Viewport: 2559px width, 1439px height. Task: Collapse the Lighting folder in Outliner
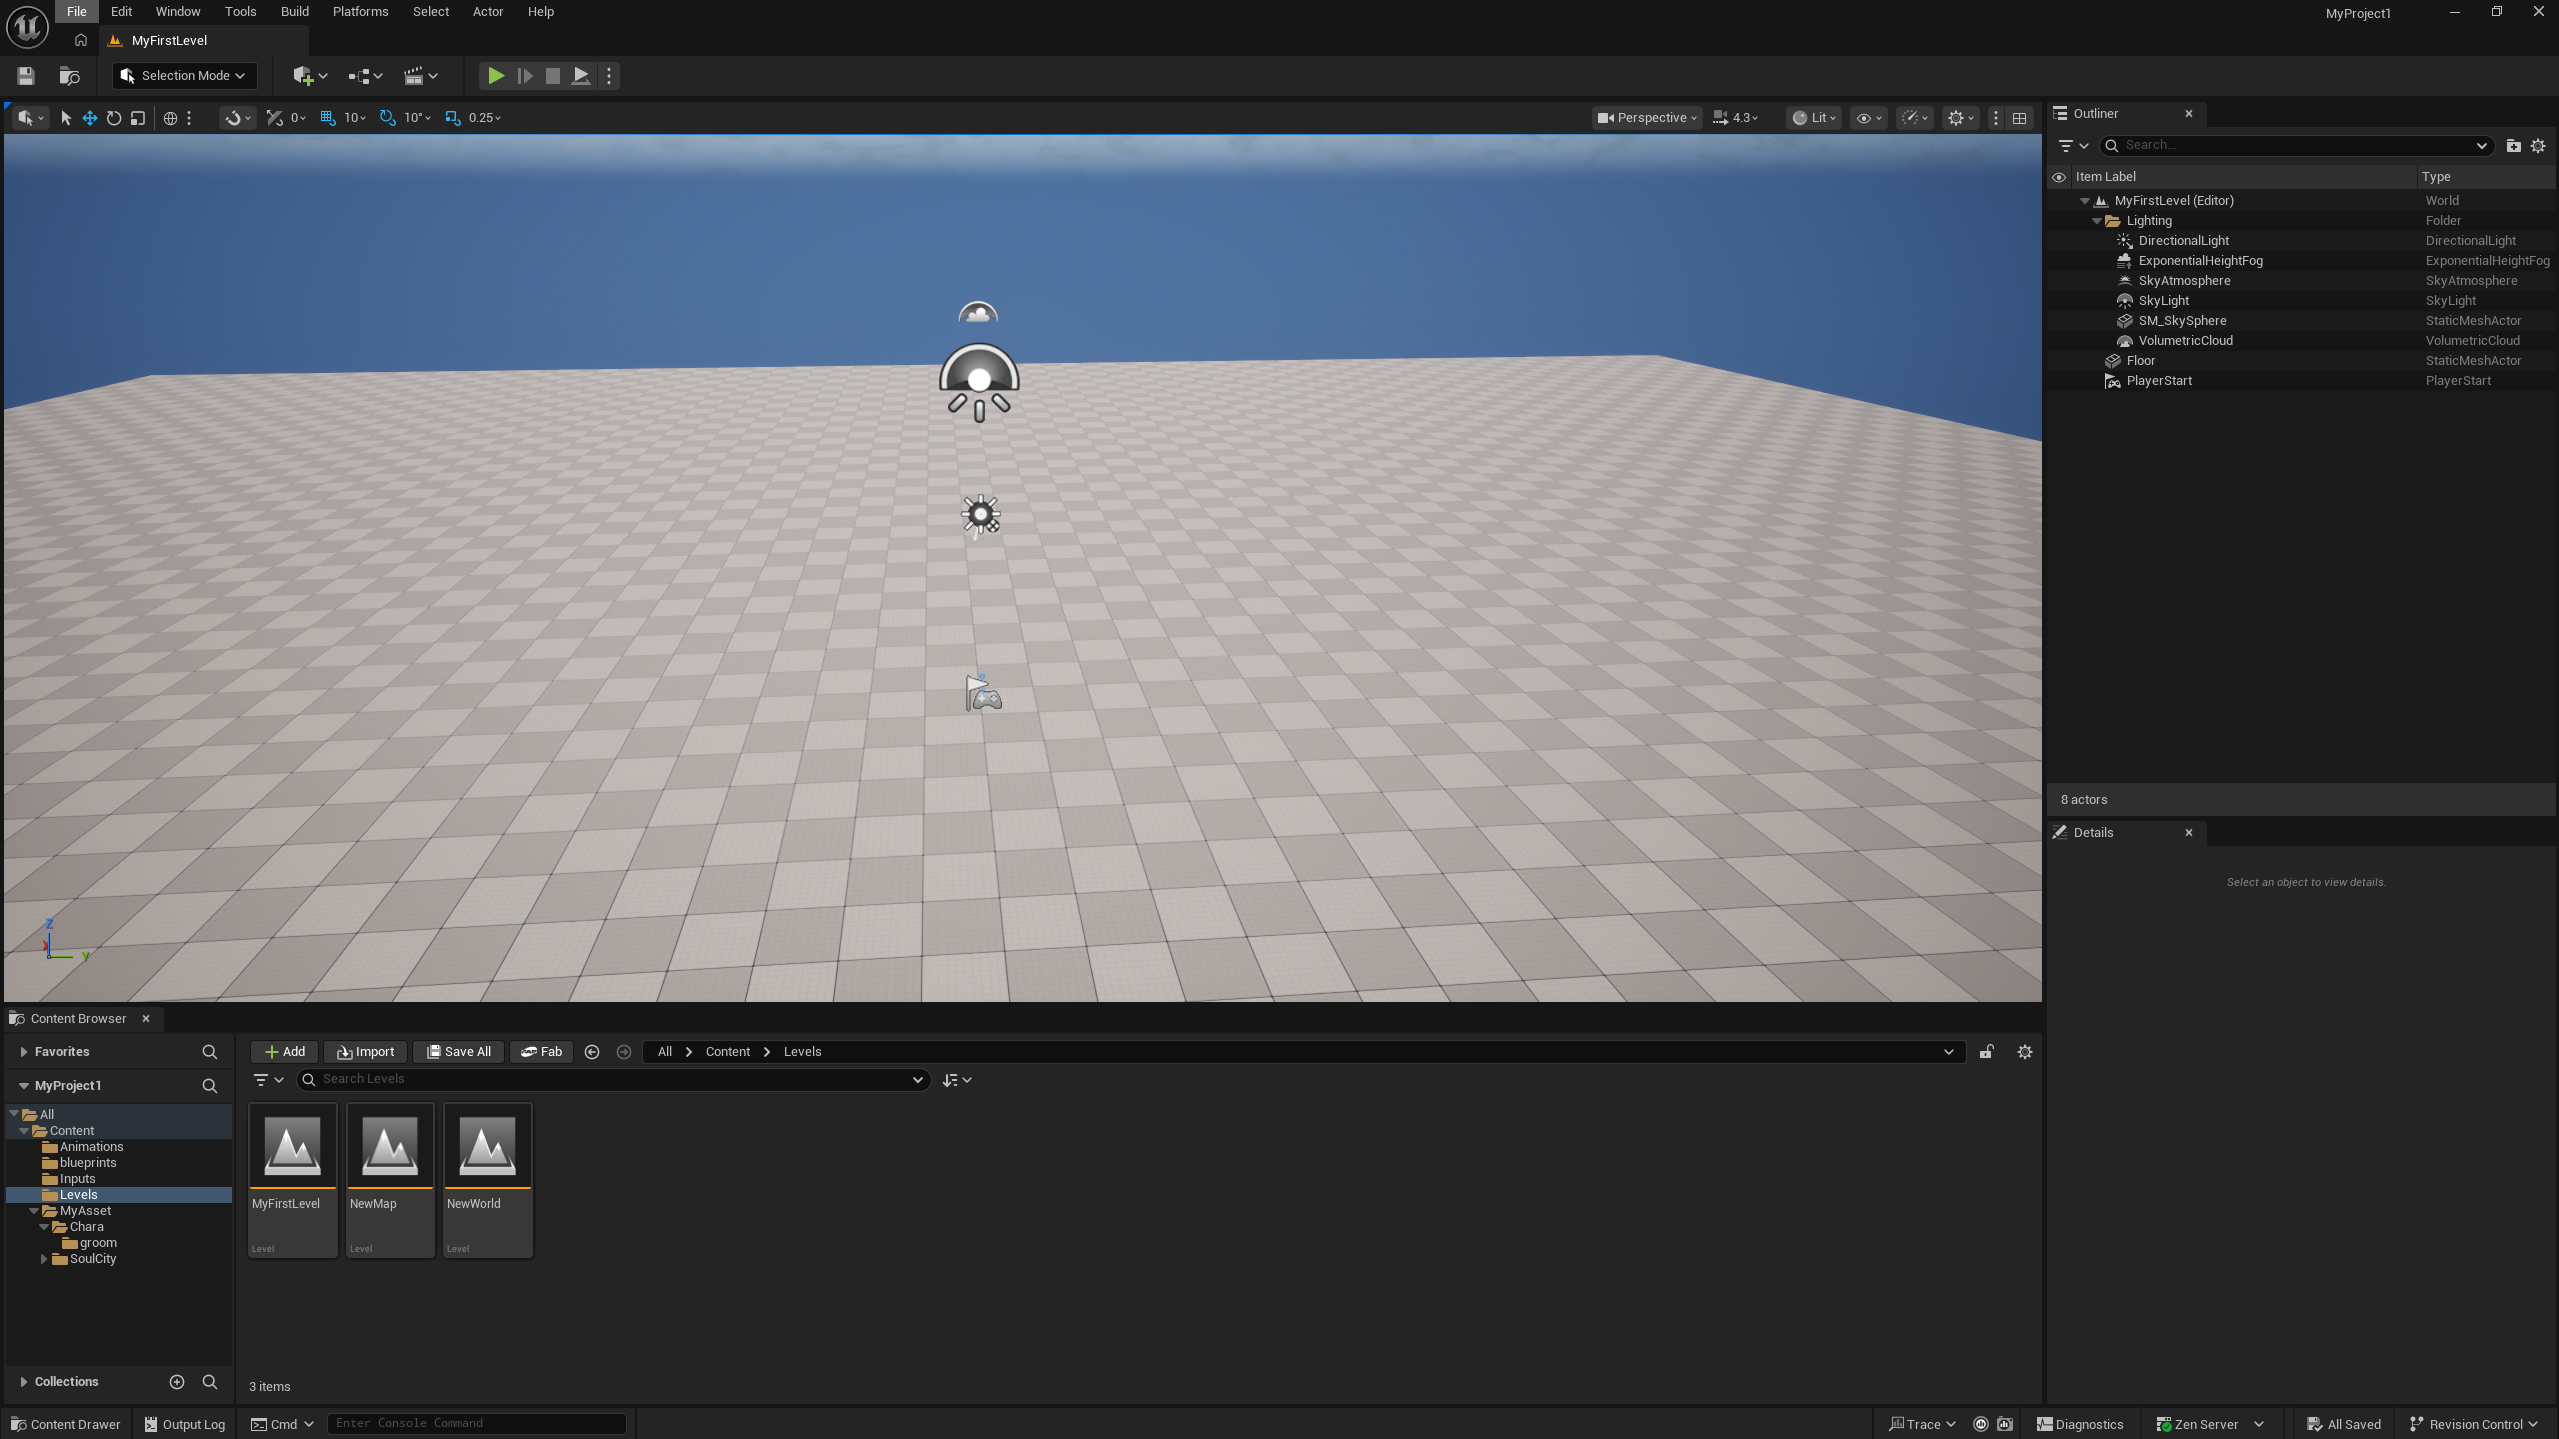(x=2097, y=221)
